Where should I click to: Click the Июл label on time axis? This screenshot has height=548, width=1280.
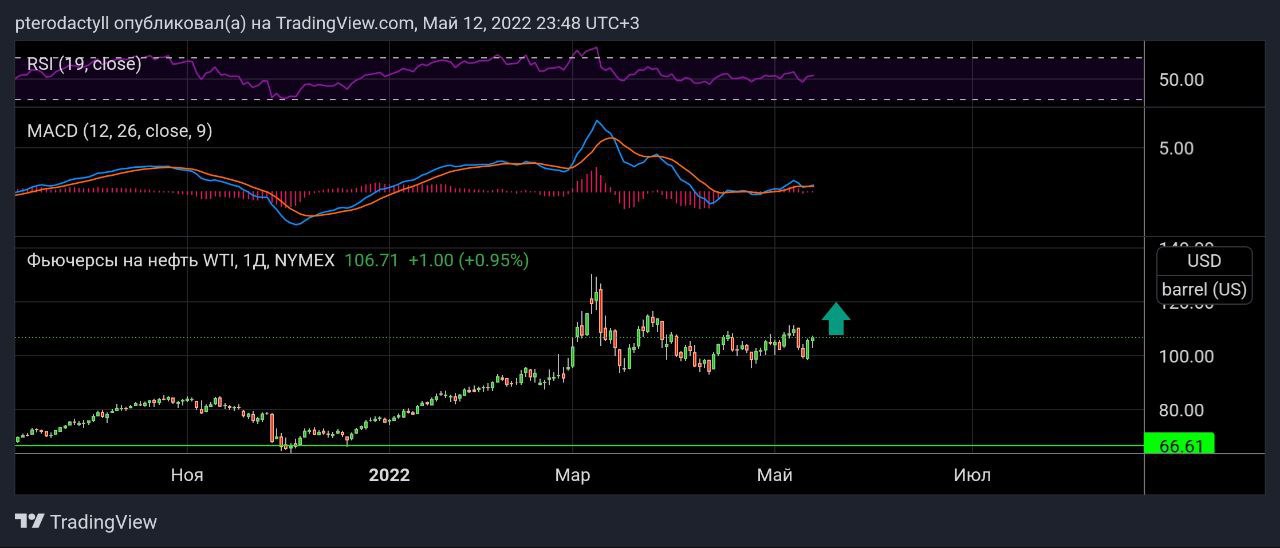(x=972, y=474)
